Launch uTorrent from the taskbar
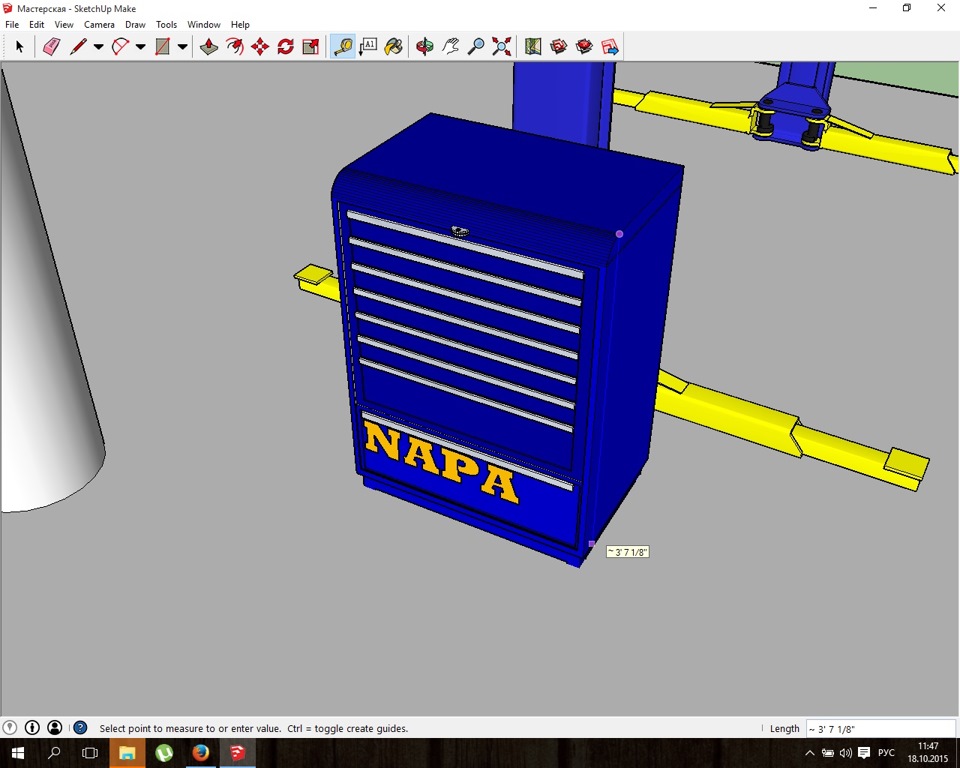The height and width of the screenshot is (768, 960). coord(163,753)
